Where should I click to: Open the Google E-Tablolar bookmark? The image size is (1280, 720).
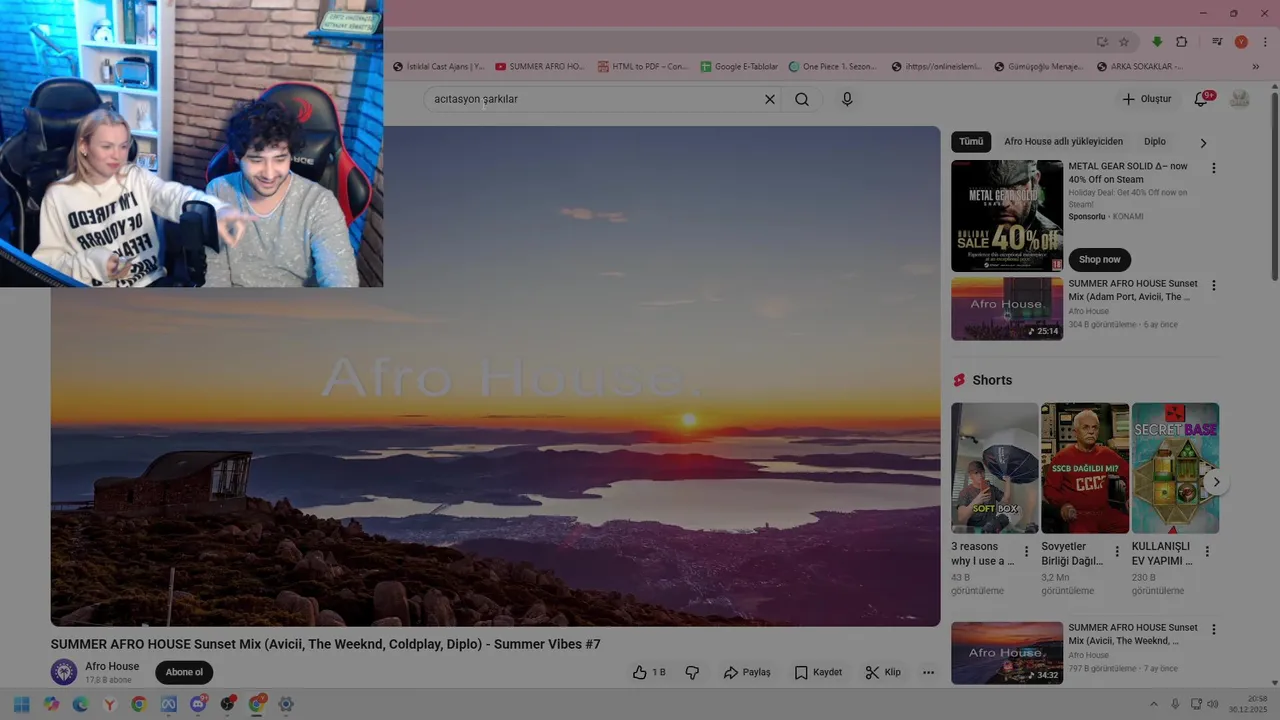point(739,67)
